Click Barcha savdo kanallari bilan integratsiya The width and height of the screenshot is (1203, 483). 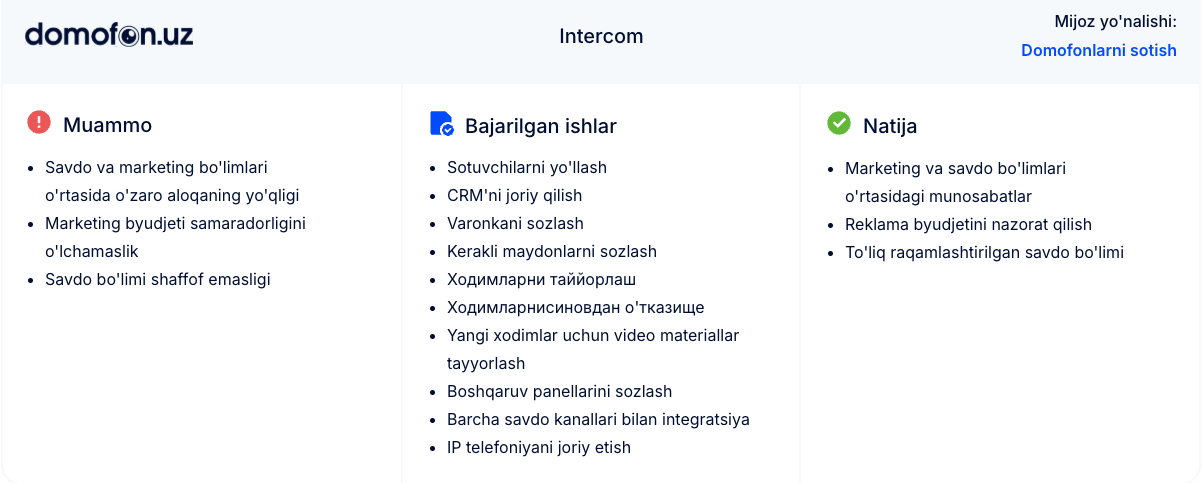598,419
